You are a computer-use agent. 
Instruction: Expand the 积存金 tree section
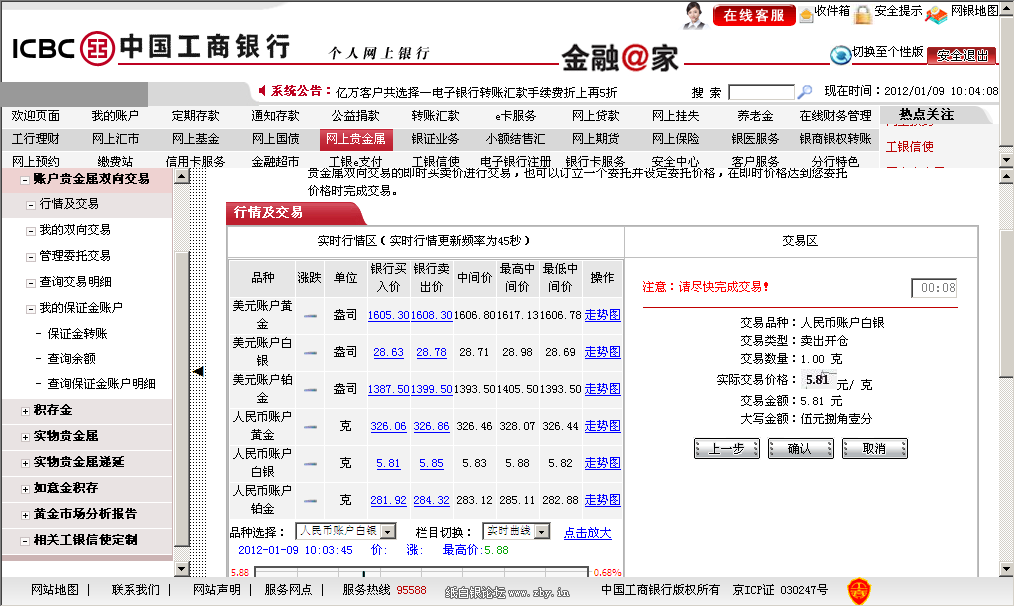[x=25, y=411]
